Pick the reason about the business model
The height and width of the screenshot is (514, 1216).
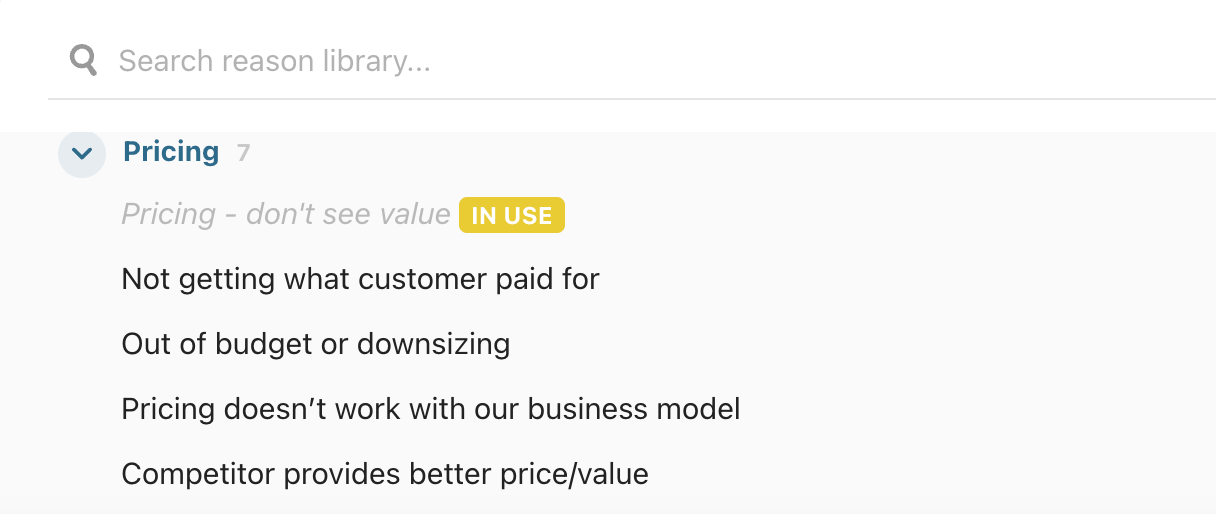coord(430,409)
